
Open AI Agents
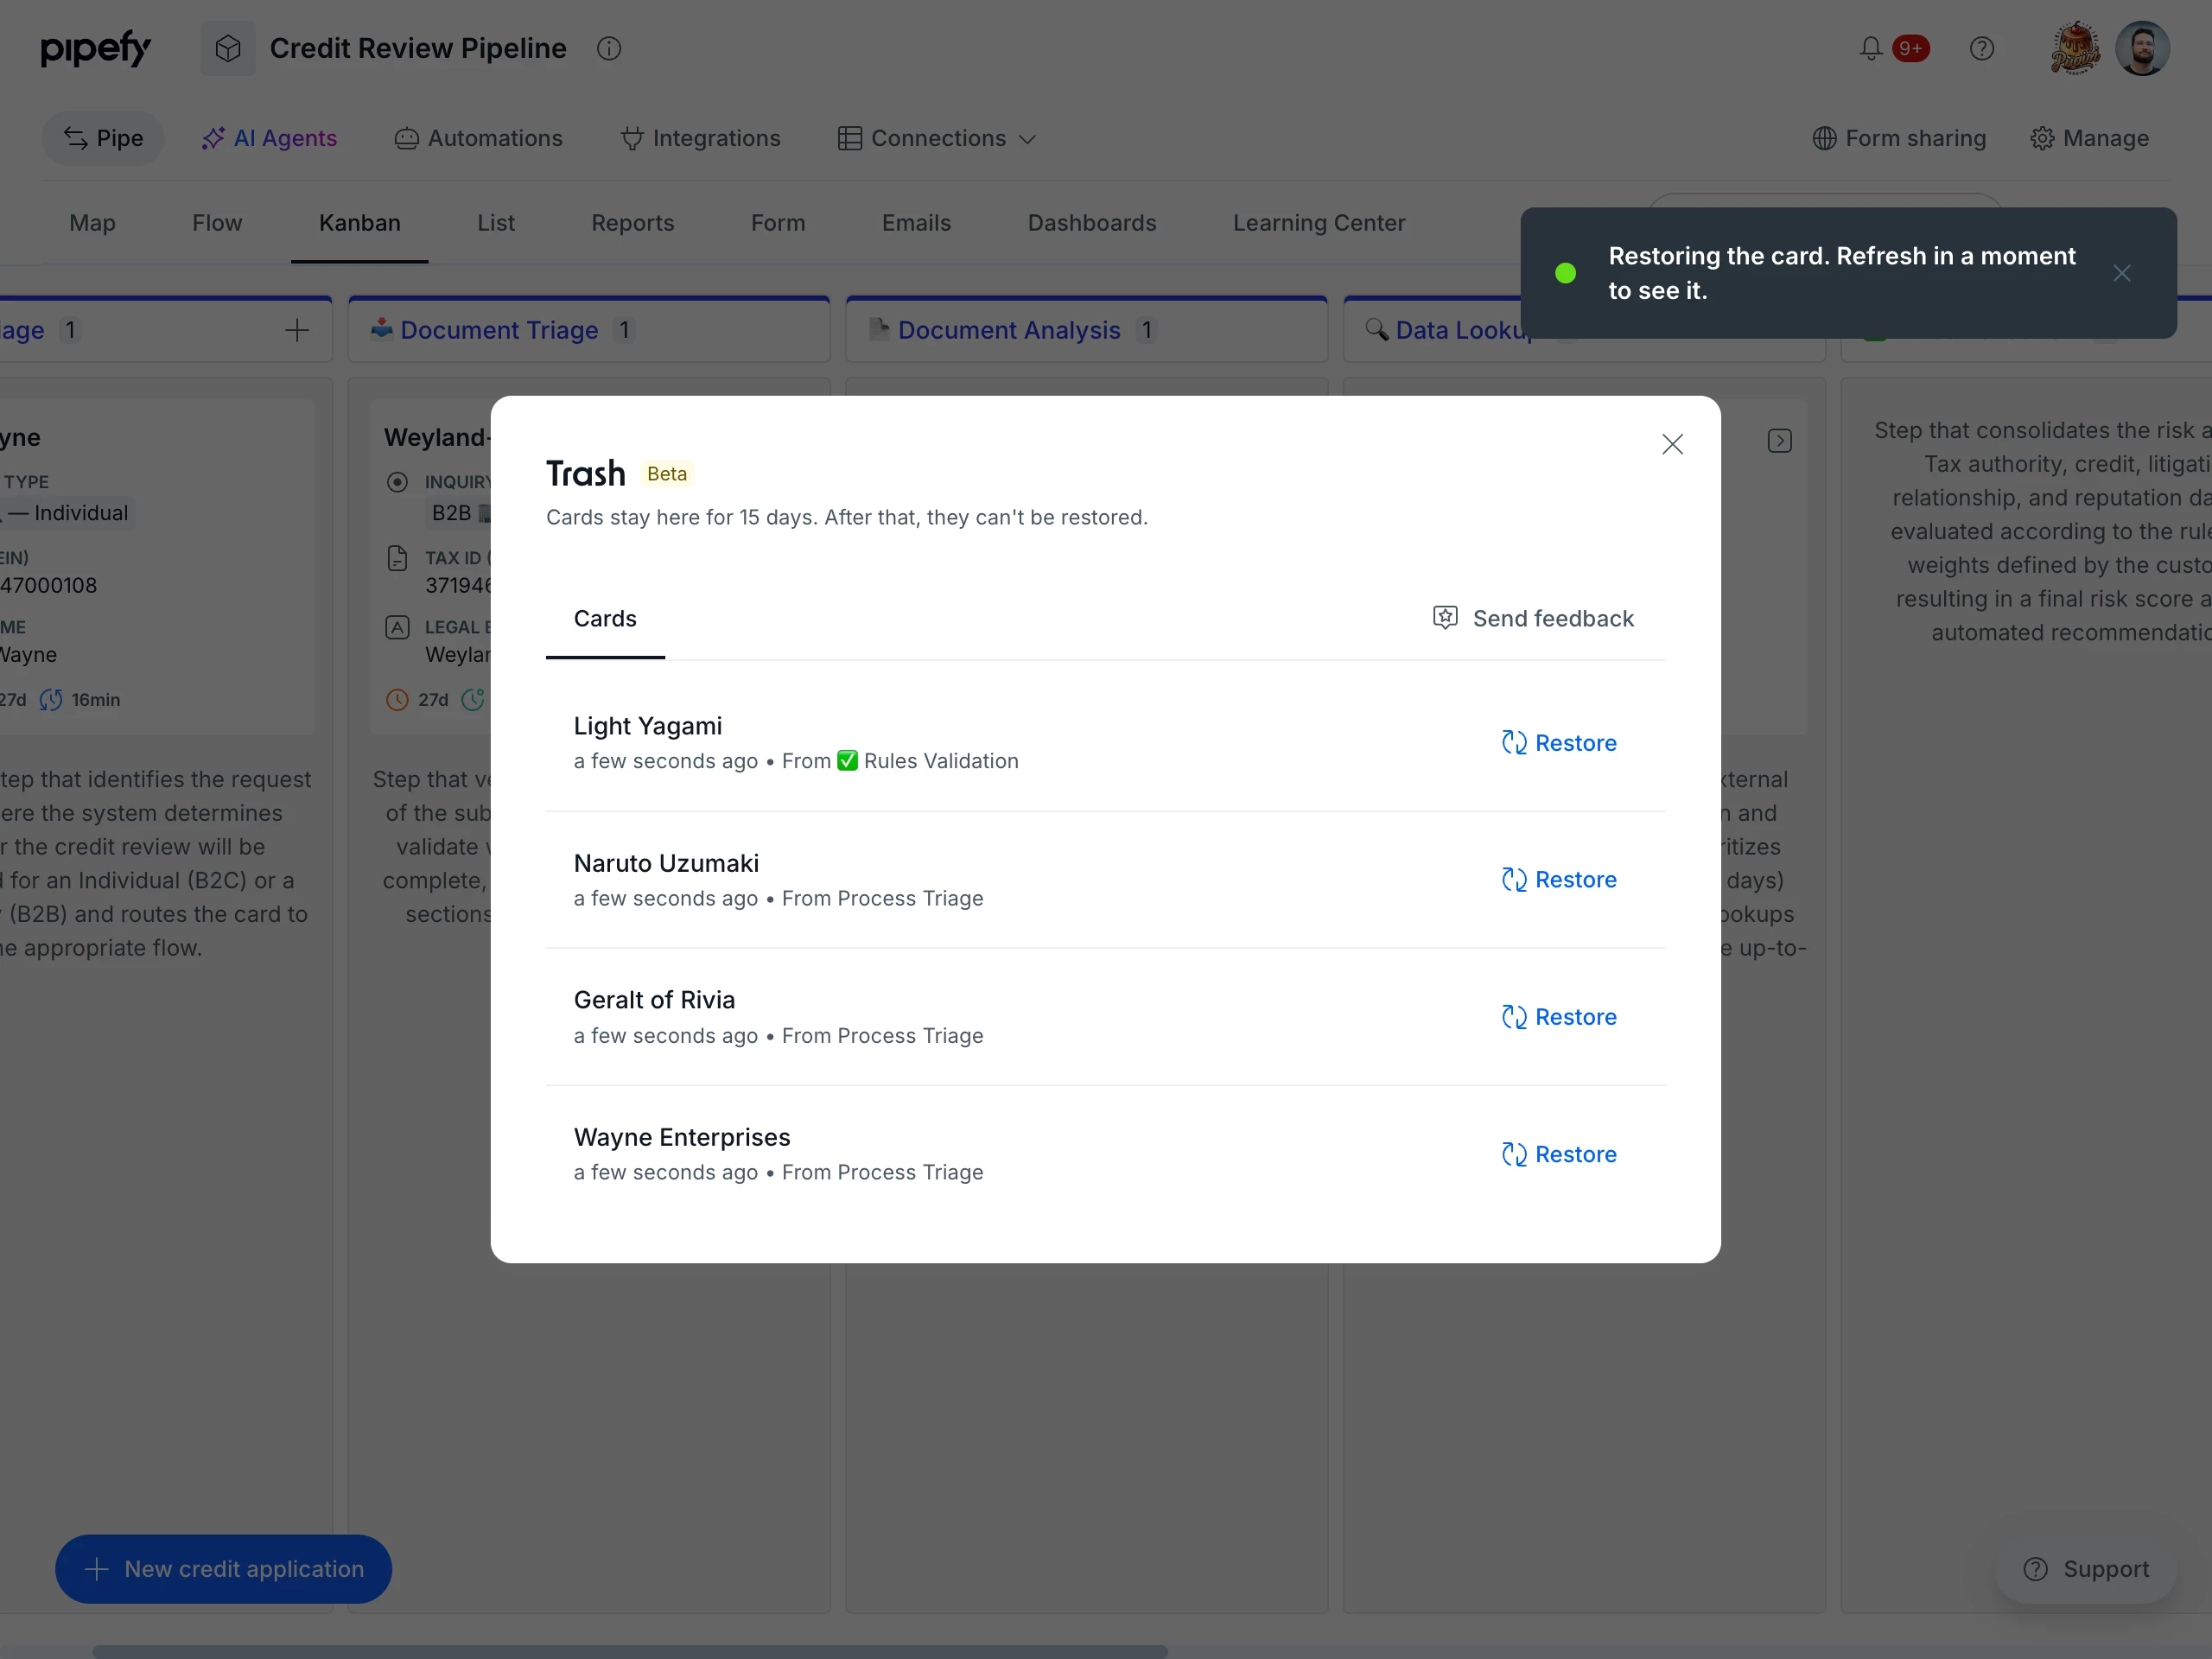click(x=269, y=138)
